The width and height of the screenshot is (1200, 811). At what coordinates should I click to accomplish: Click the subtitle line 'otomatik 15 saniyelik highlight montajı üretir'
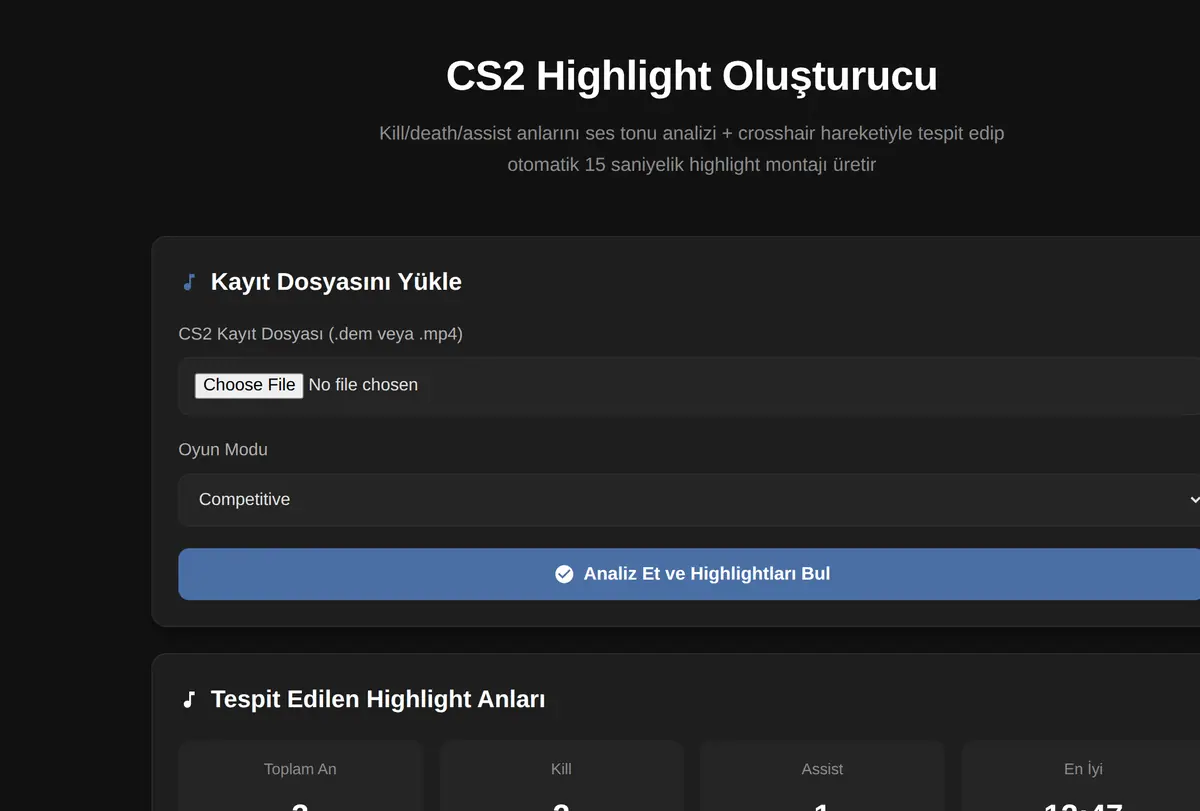[692, 165]
